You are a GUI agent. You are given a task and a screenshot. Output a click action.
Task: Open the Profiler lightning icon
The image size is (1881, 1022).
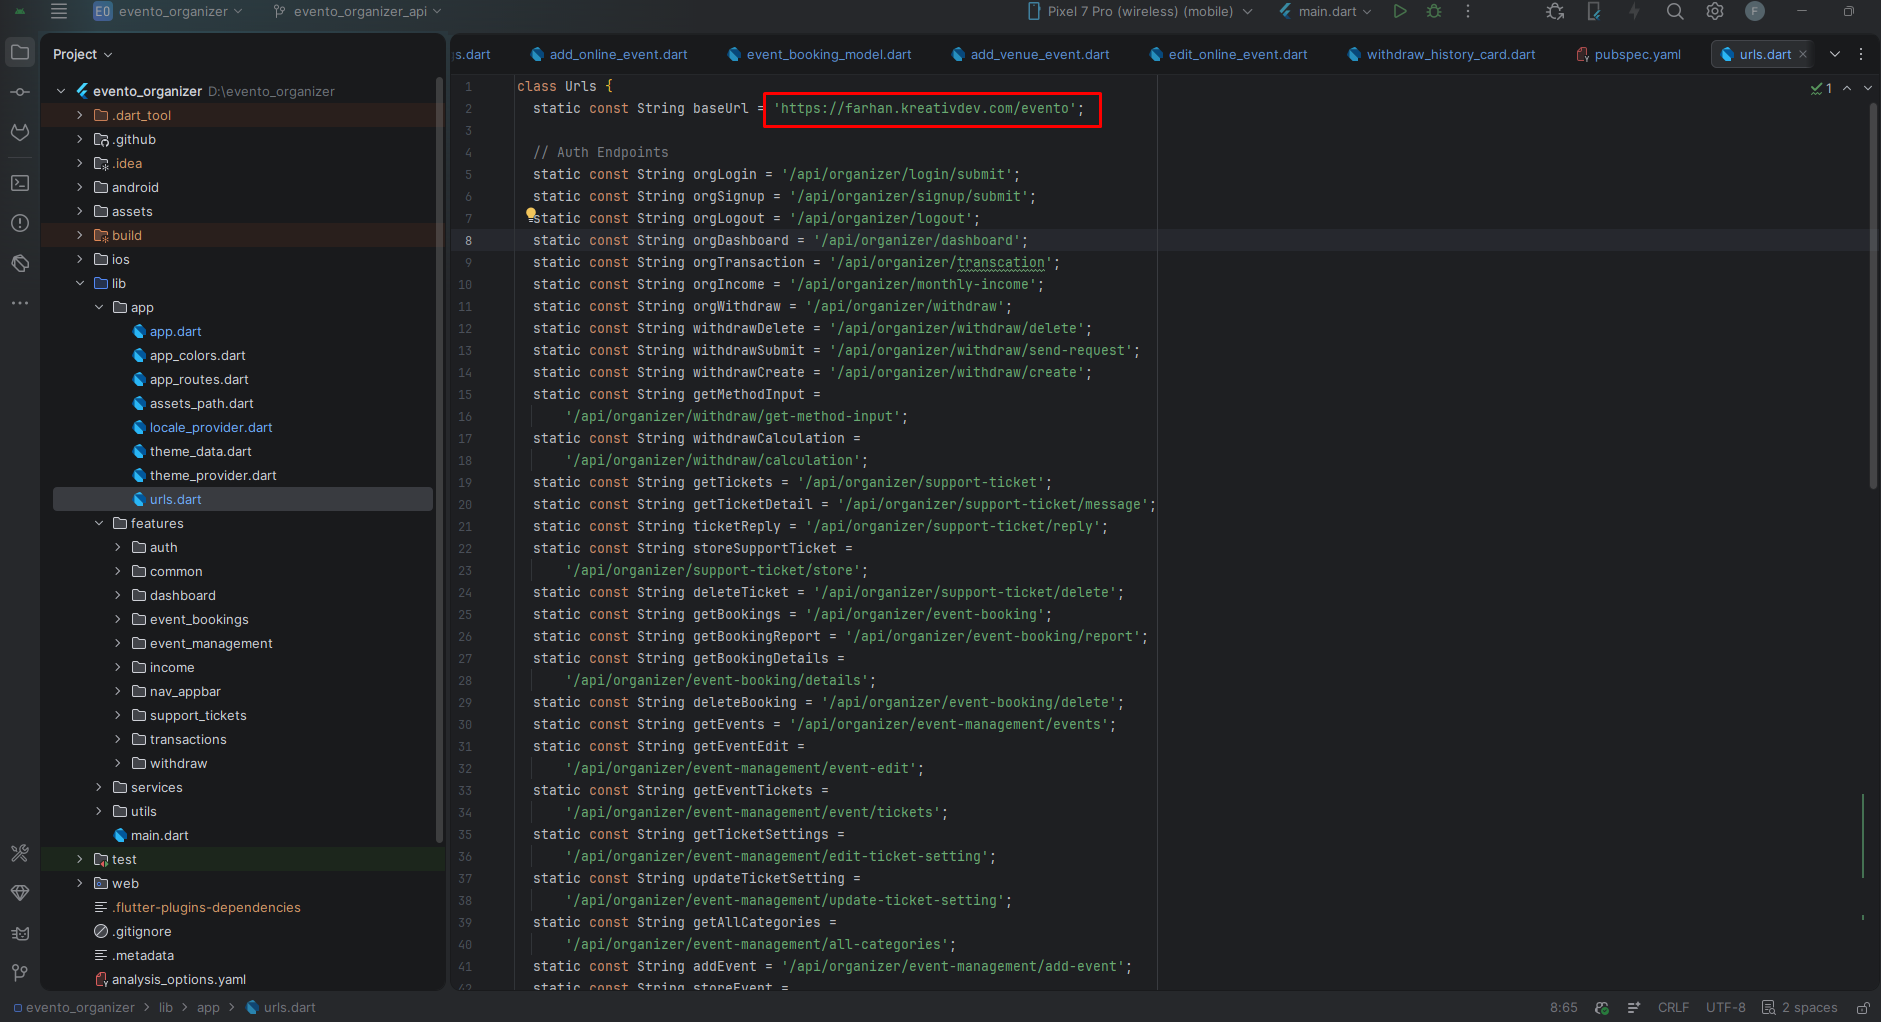coord(1634,11)
